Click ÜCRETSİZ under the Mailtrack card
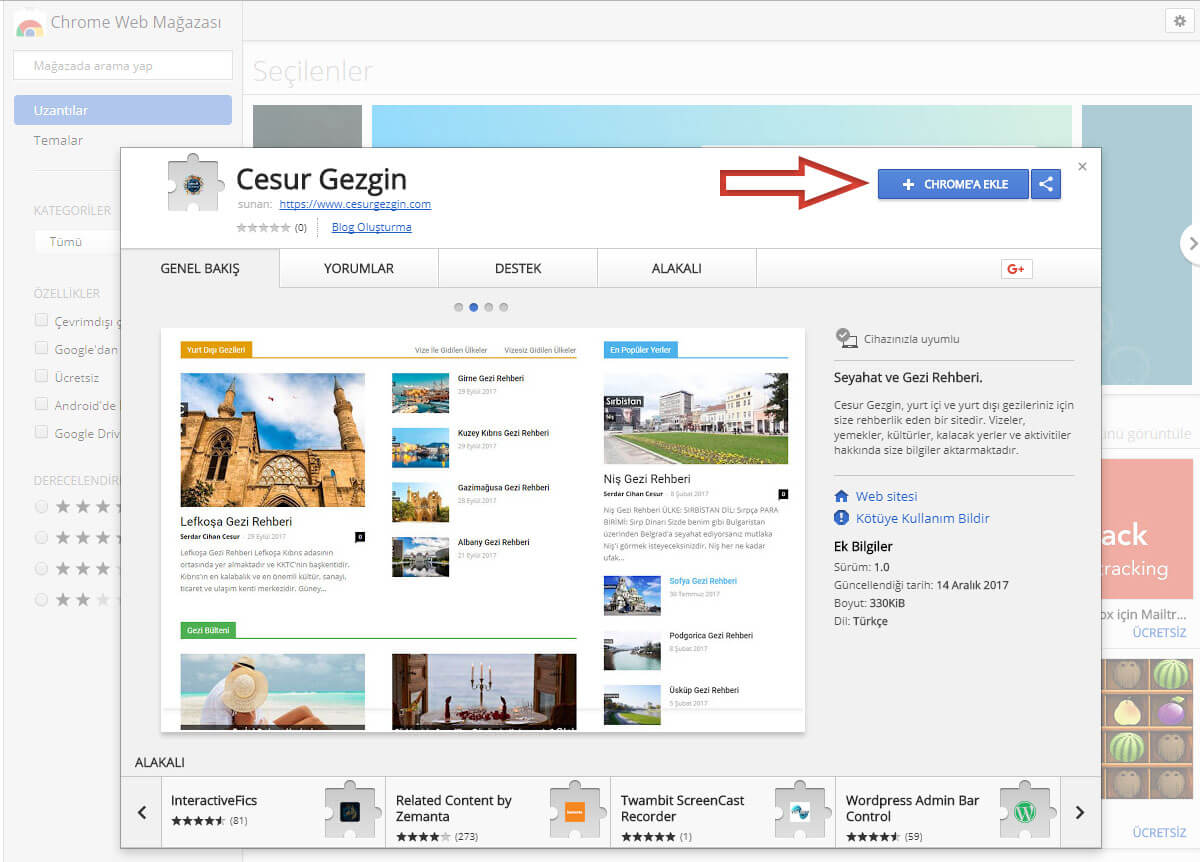Viewport: 1200px width, 862px height. coord(1159,633)
